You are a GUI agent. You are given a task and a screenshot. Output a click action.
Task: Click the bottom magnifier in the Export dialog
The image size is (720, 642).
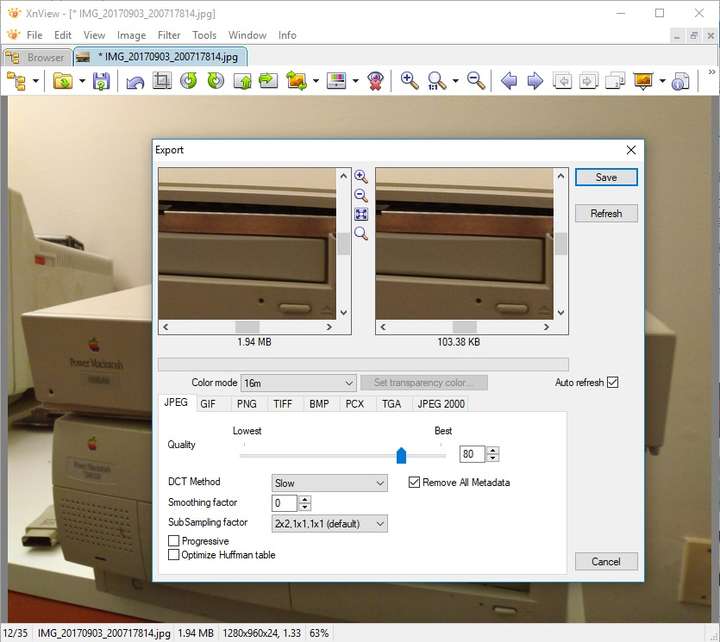click(x=361, y=234)
